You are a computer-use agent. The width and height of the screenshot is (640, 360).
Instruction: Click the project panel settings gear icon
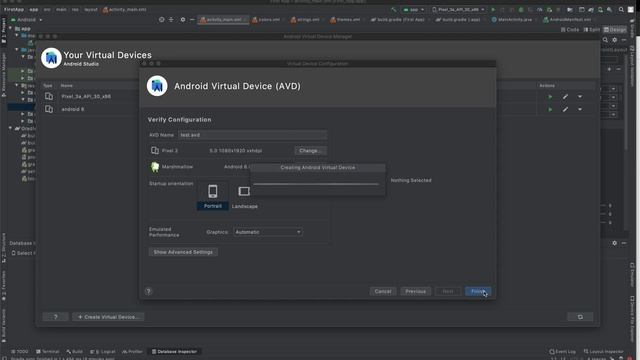click(x=182, y=20)
